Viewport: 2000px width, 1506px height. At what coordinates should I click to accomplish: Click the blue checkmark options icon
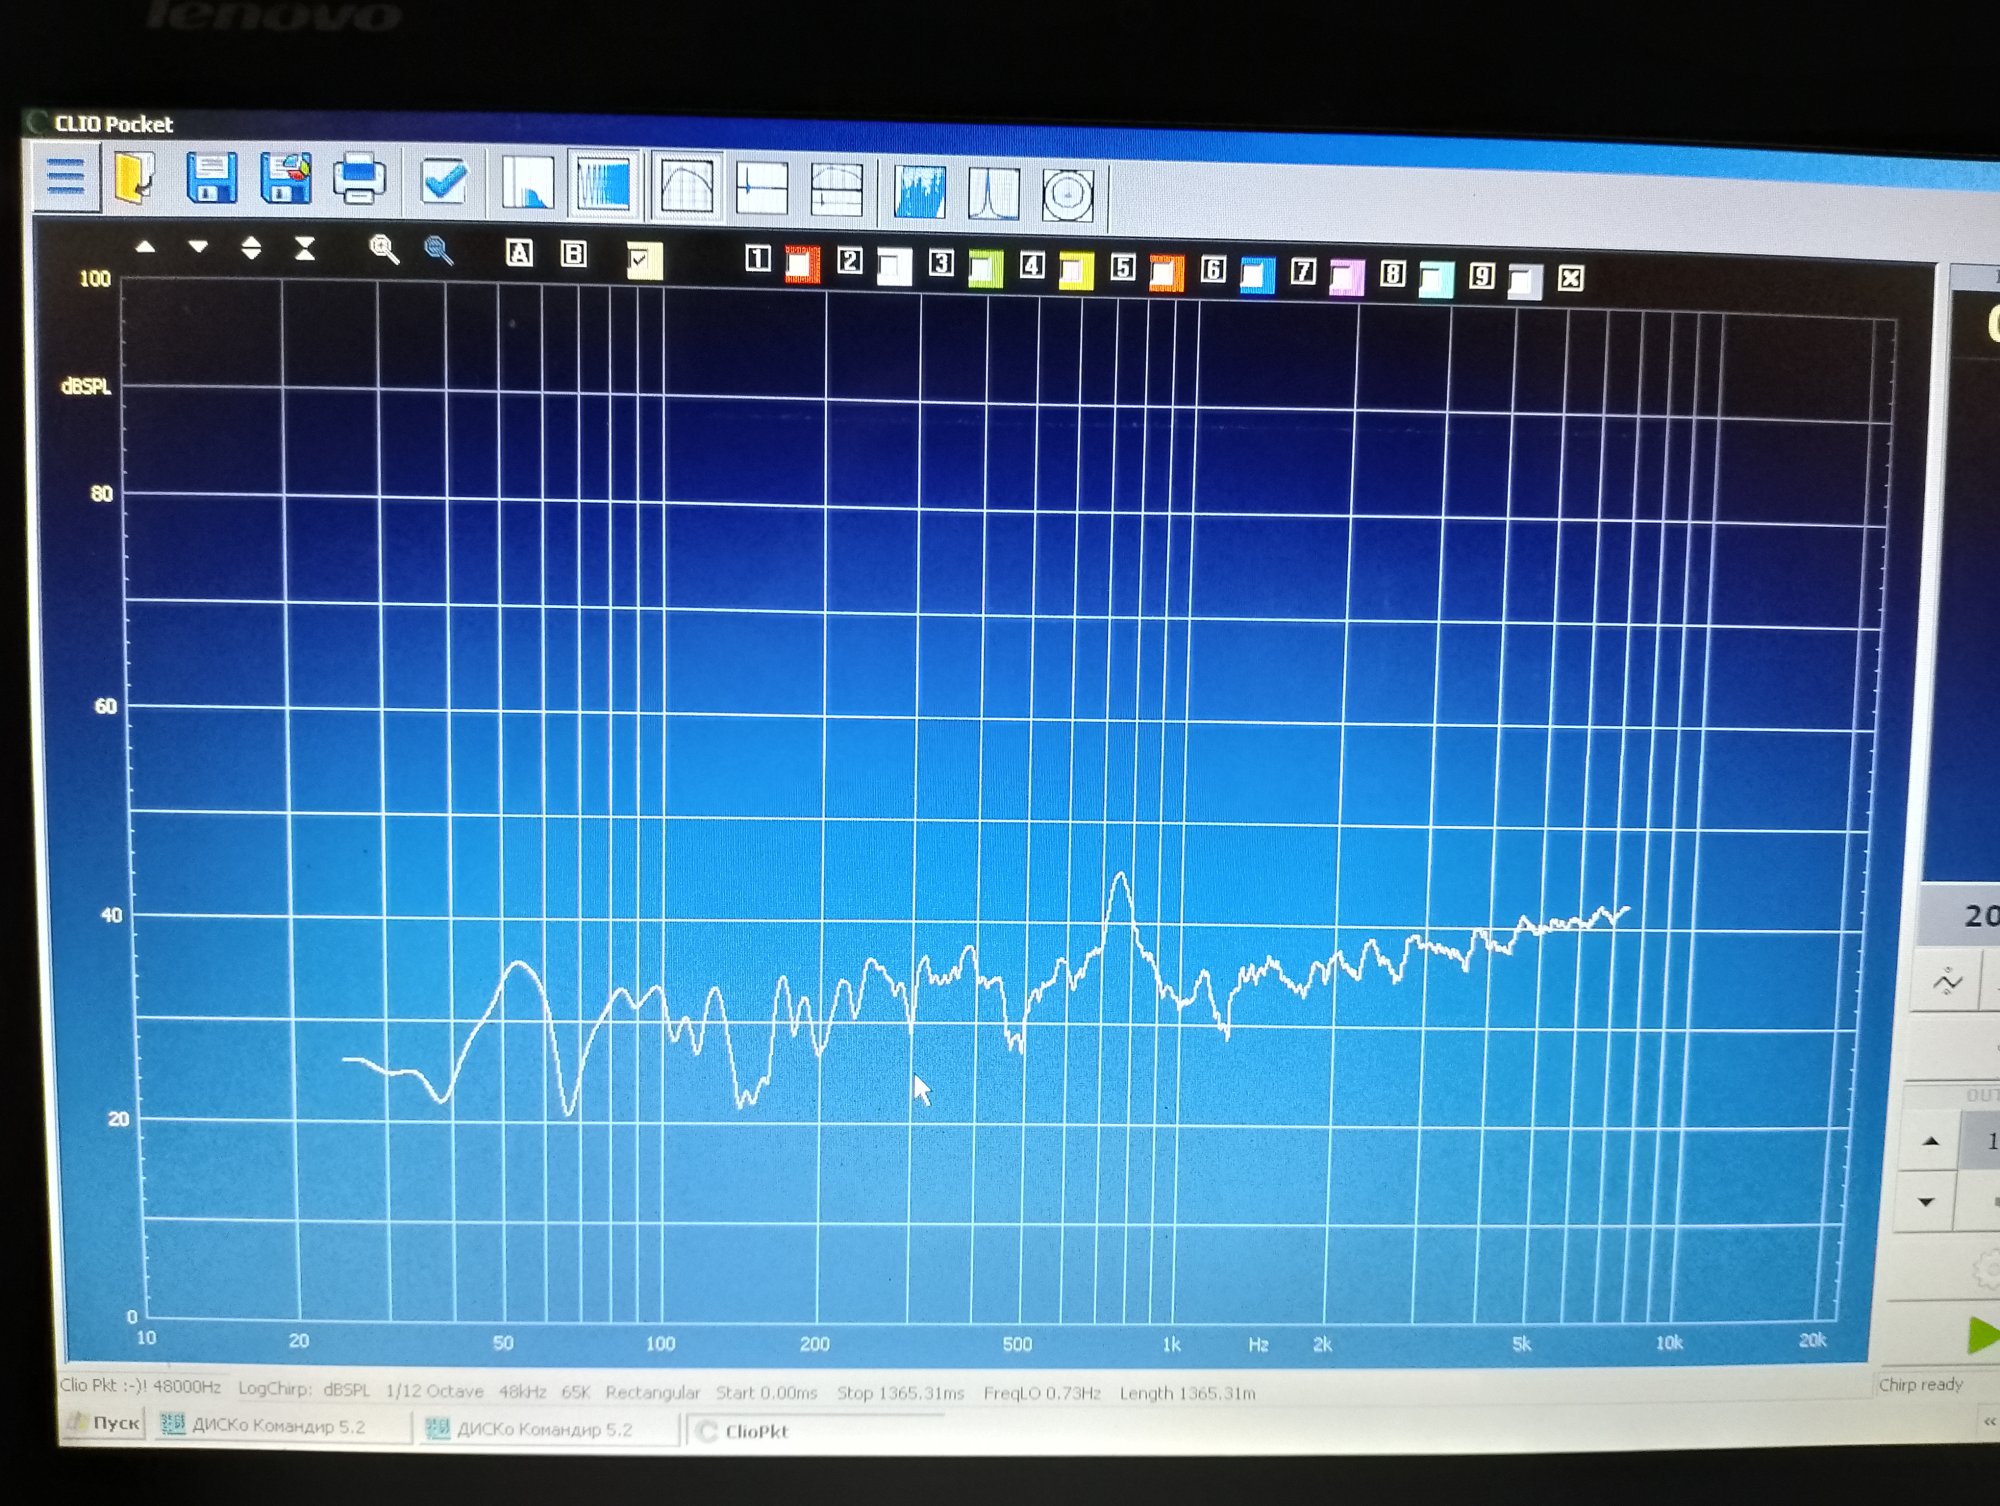(x=443, y=181)
